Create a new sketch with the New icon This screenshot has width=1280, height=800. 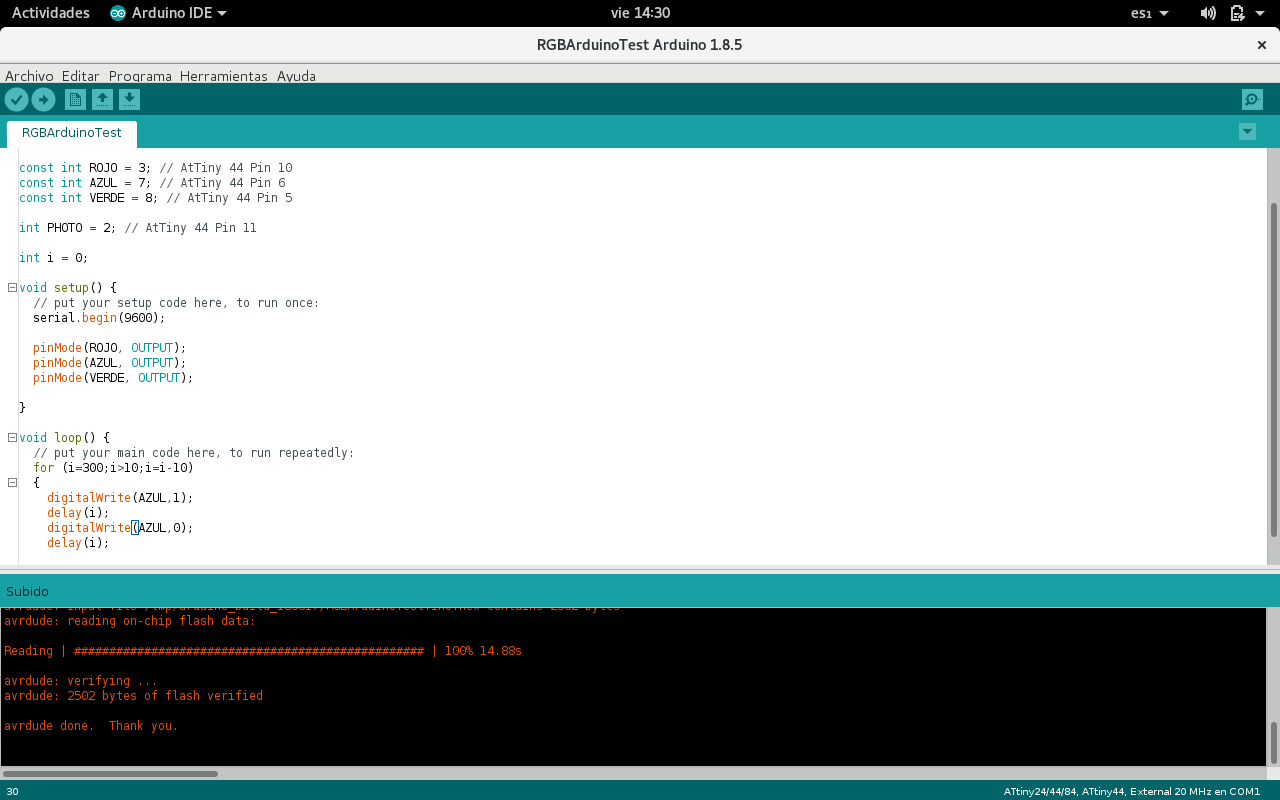[75, 99]
